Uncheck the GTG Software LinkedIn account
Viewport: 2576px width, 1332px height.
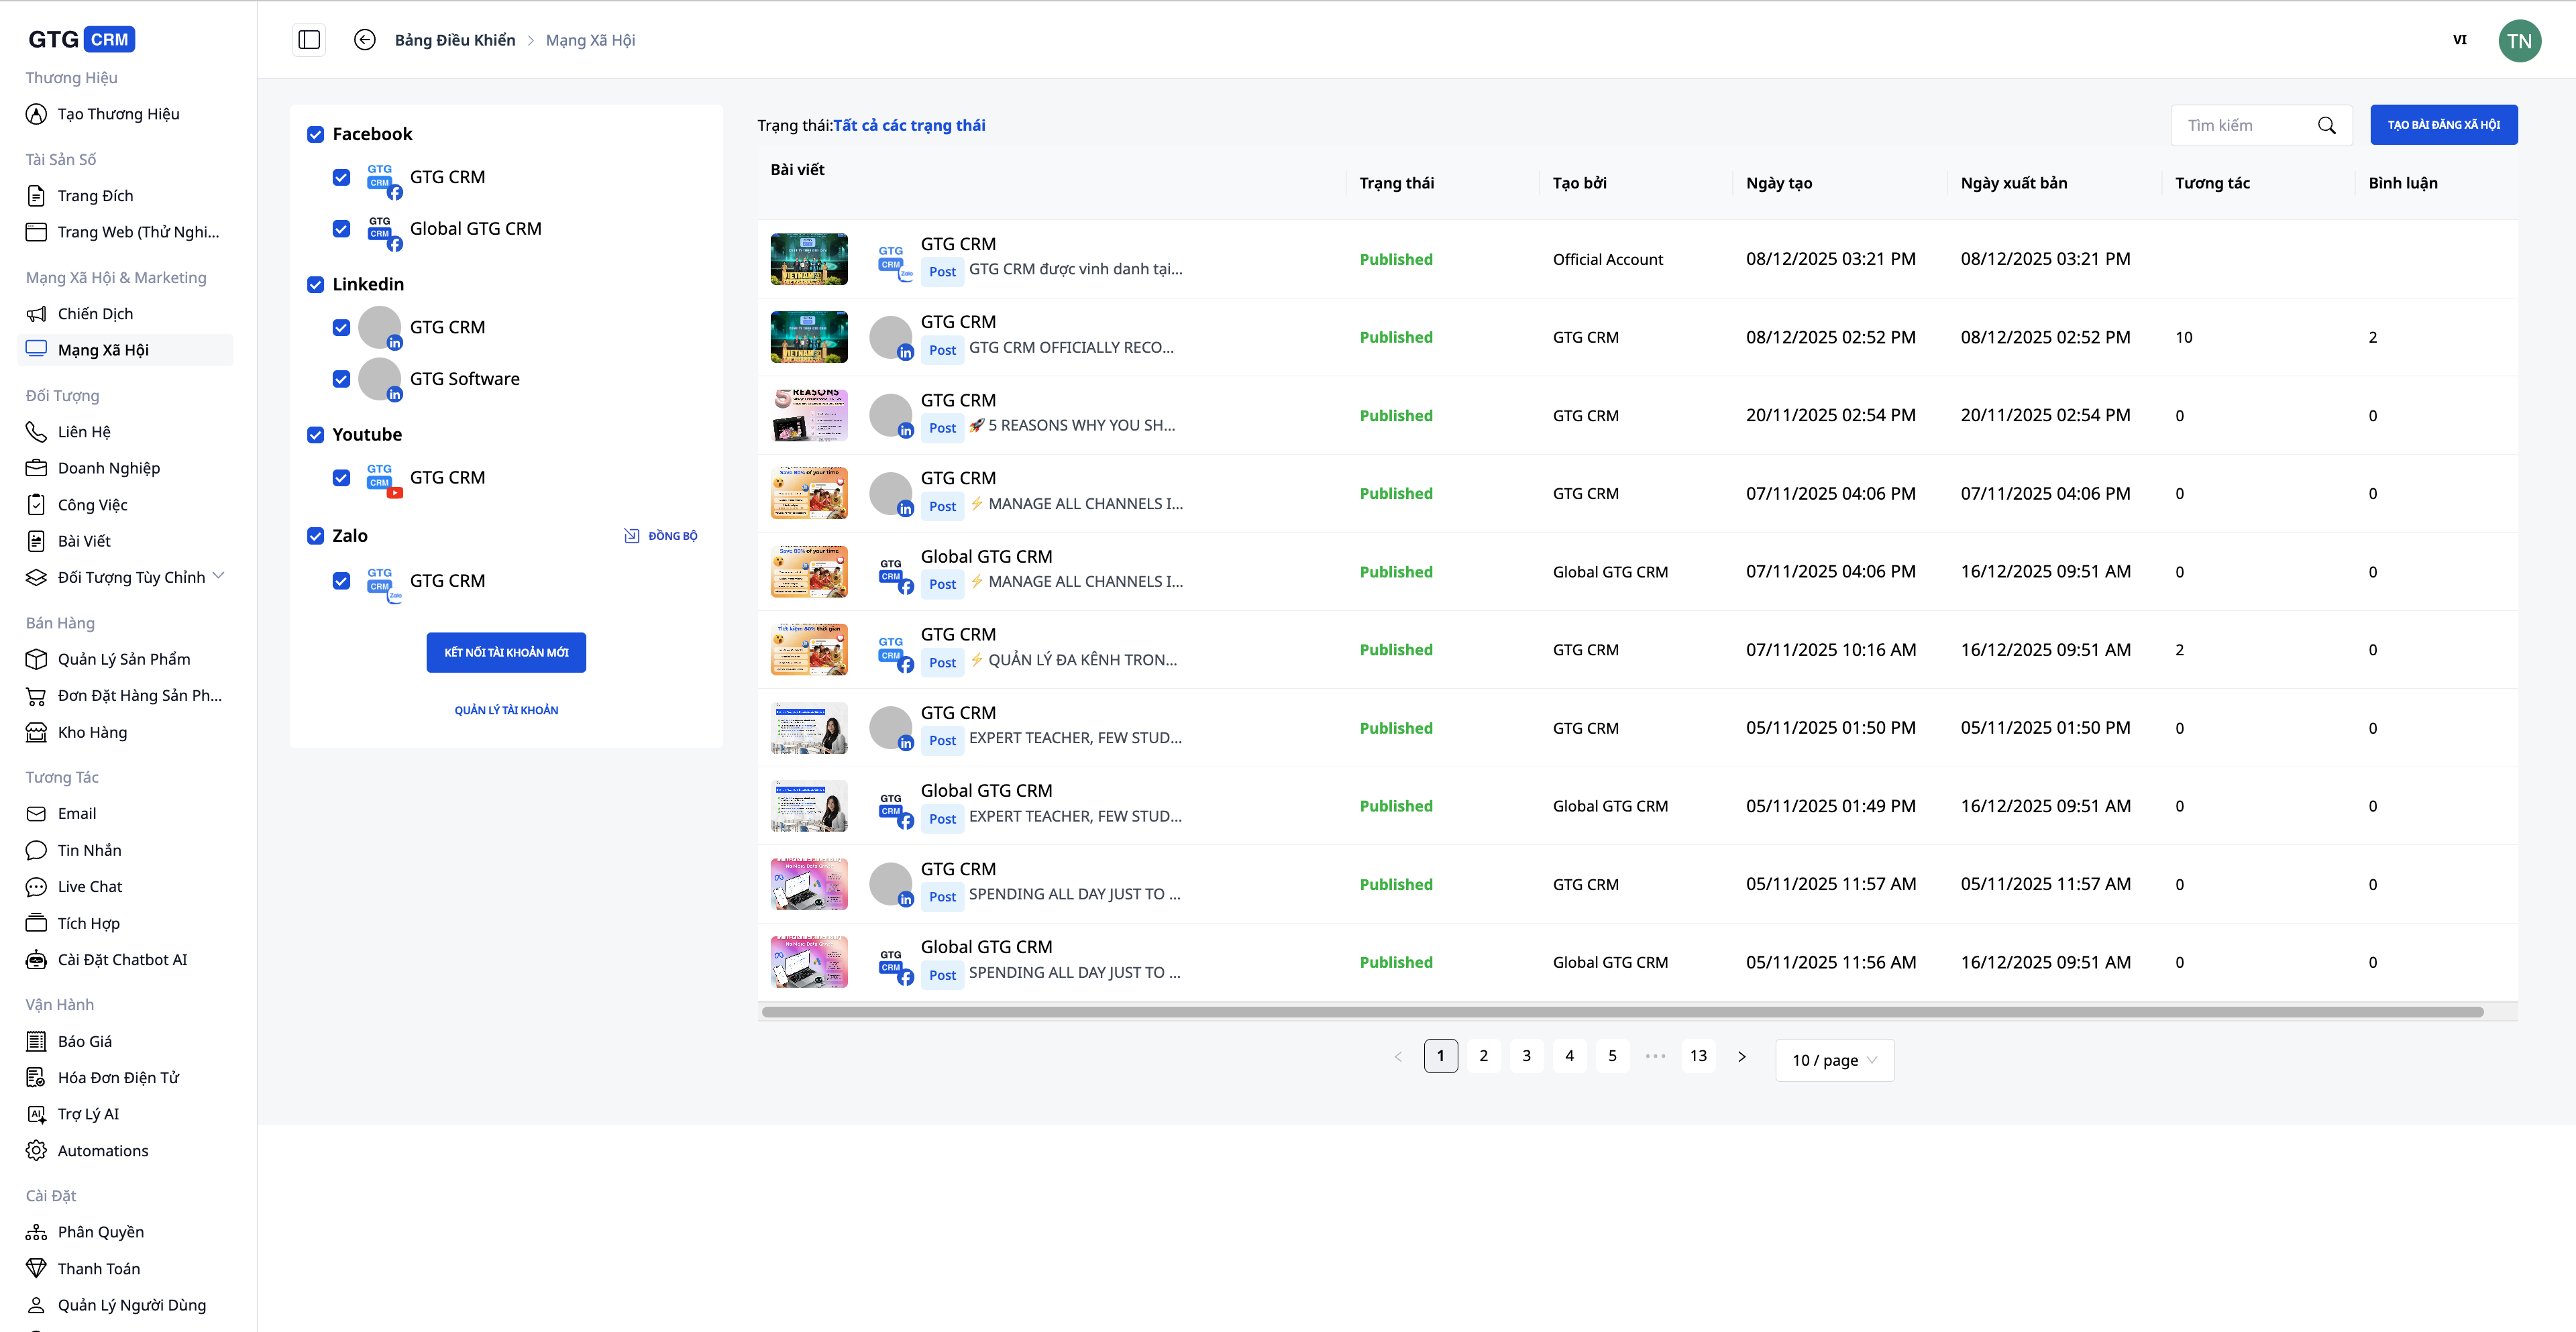coord(341,379)
